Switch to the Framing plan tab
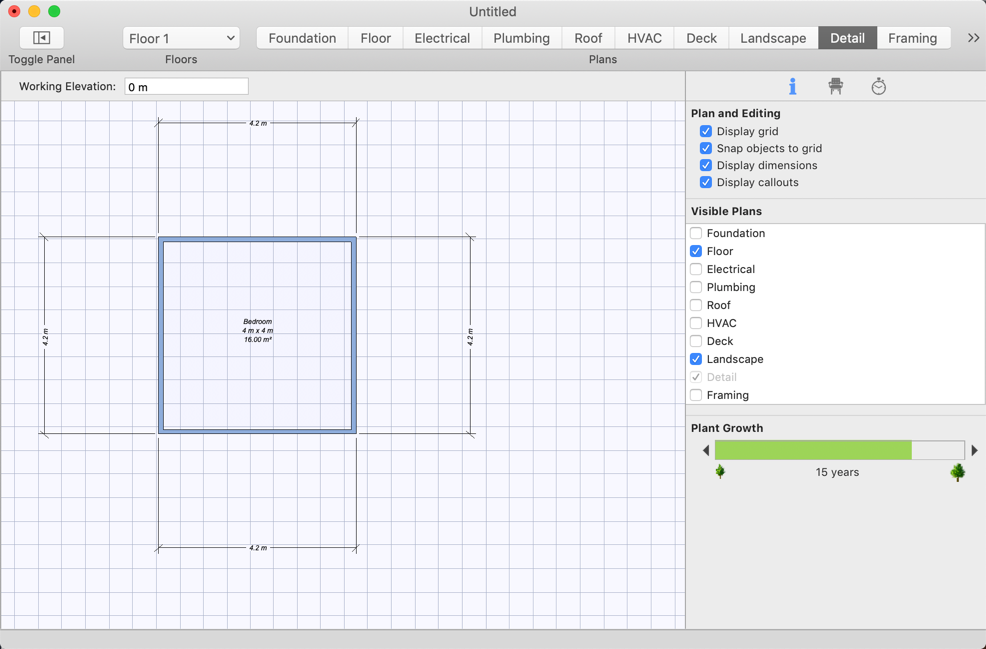The width and height of the screenshot is (986, 649). tap(912, 38)
